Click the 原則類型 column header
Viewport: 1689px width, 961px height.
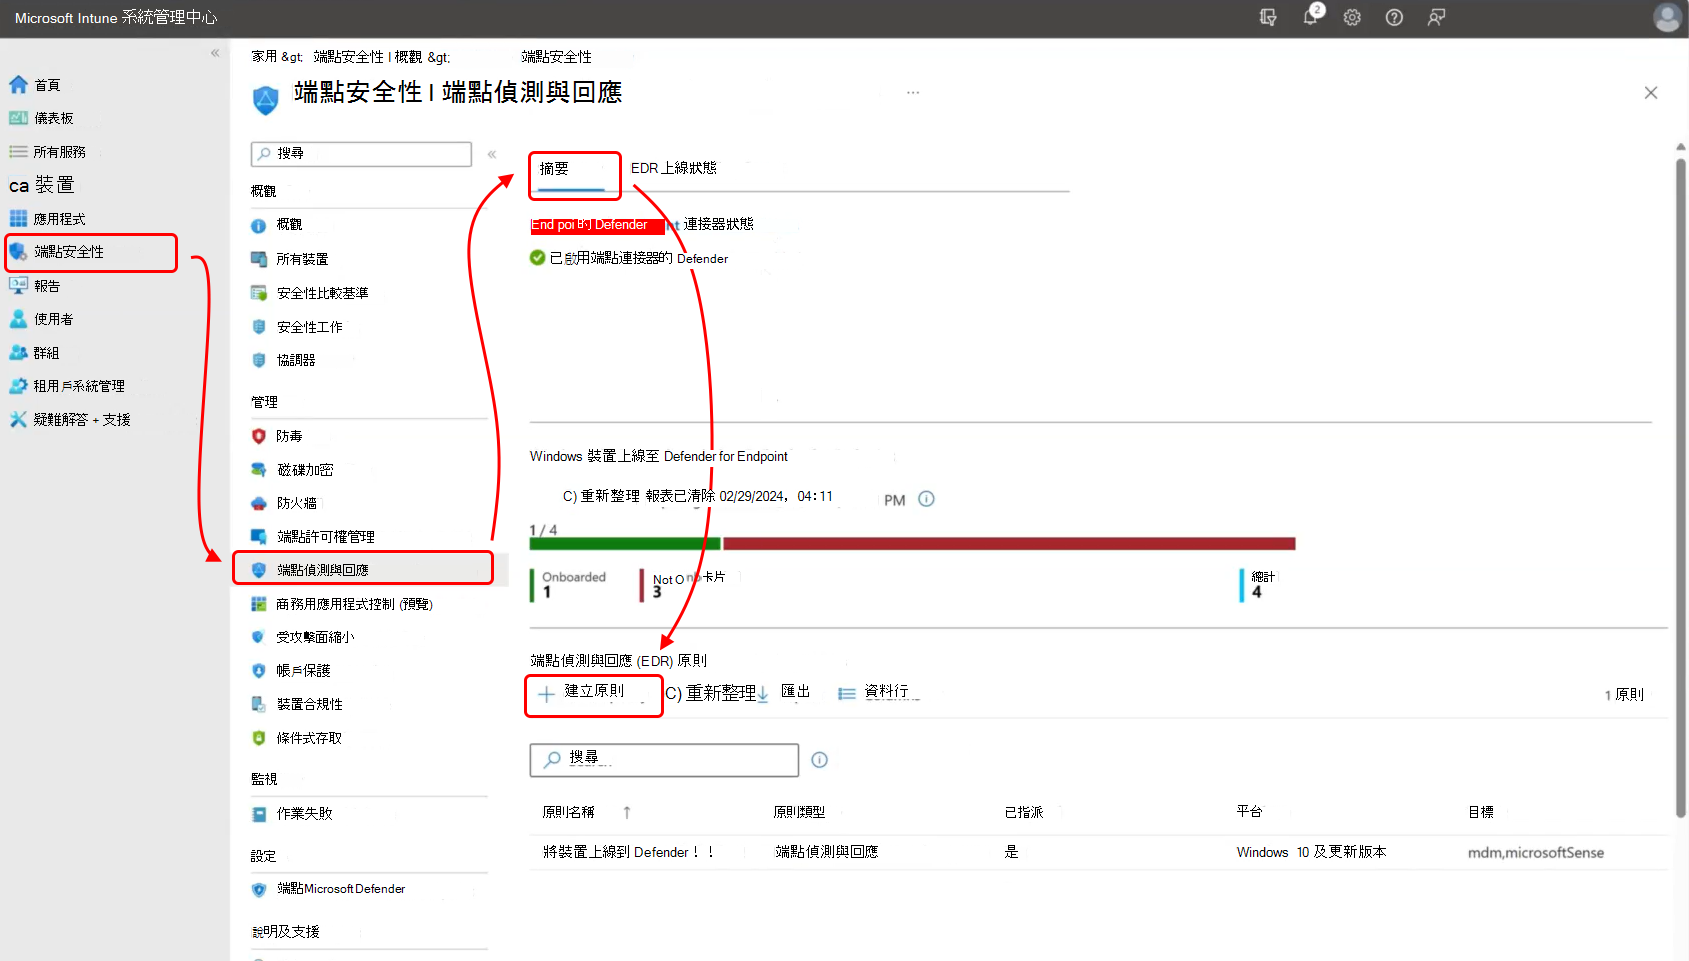click(x=799, y=812)
